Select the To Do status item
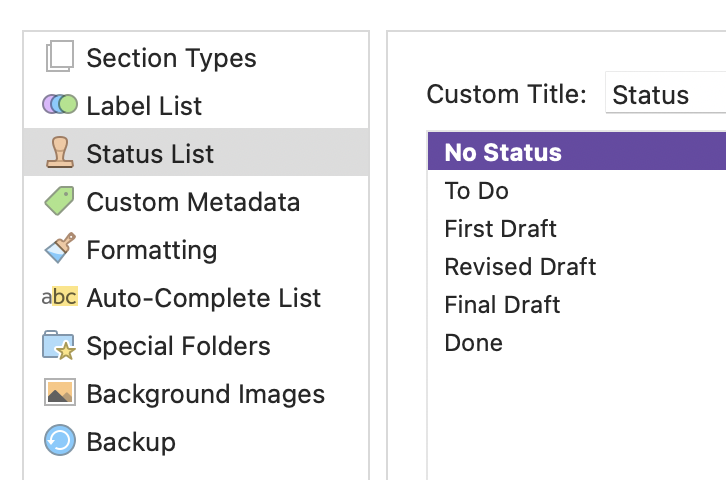The width and height of the screenshot is (726, 480). pyautogui.click(x=577, y=191)
